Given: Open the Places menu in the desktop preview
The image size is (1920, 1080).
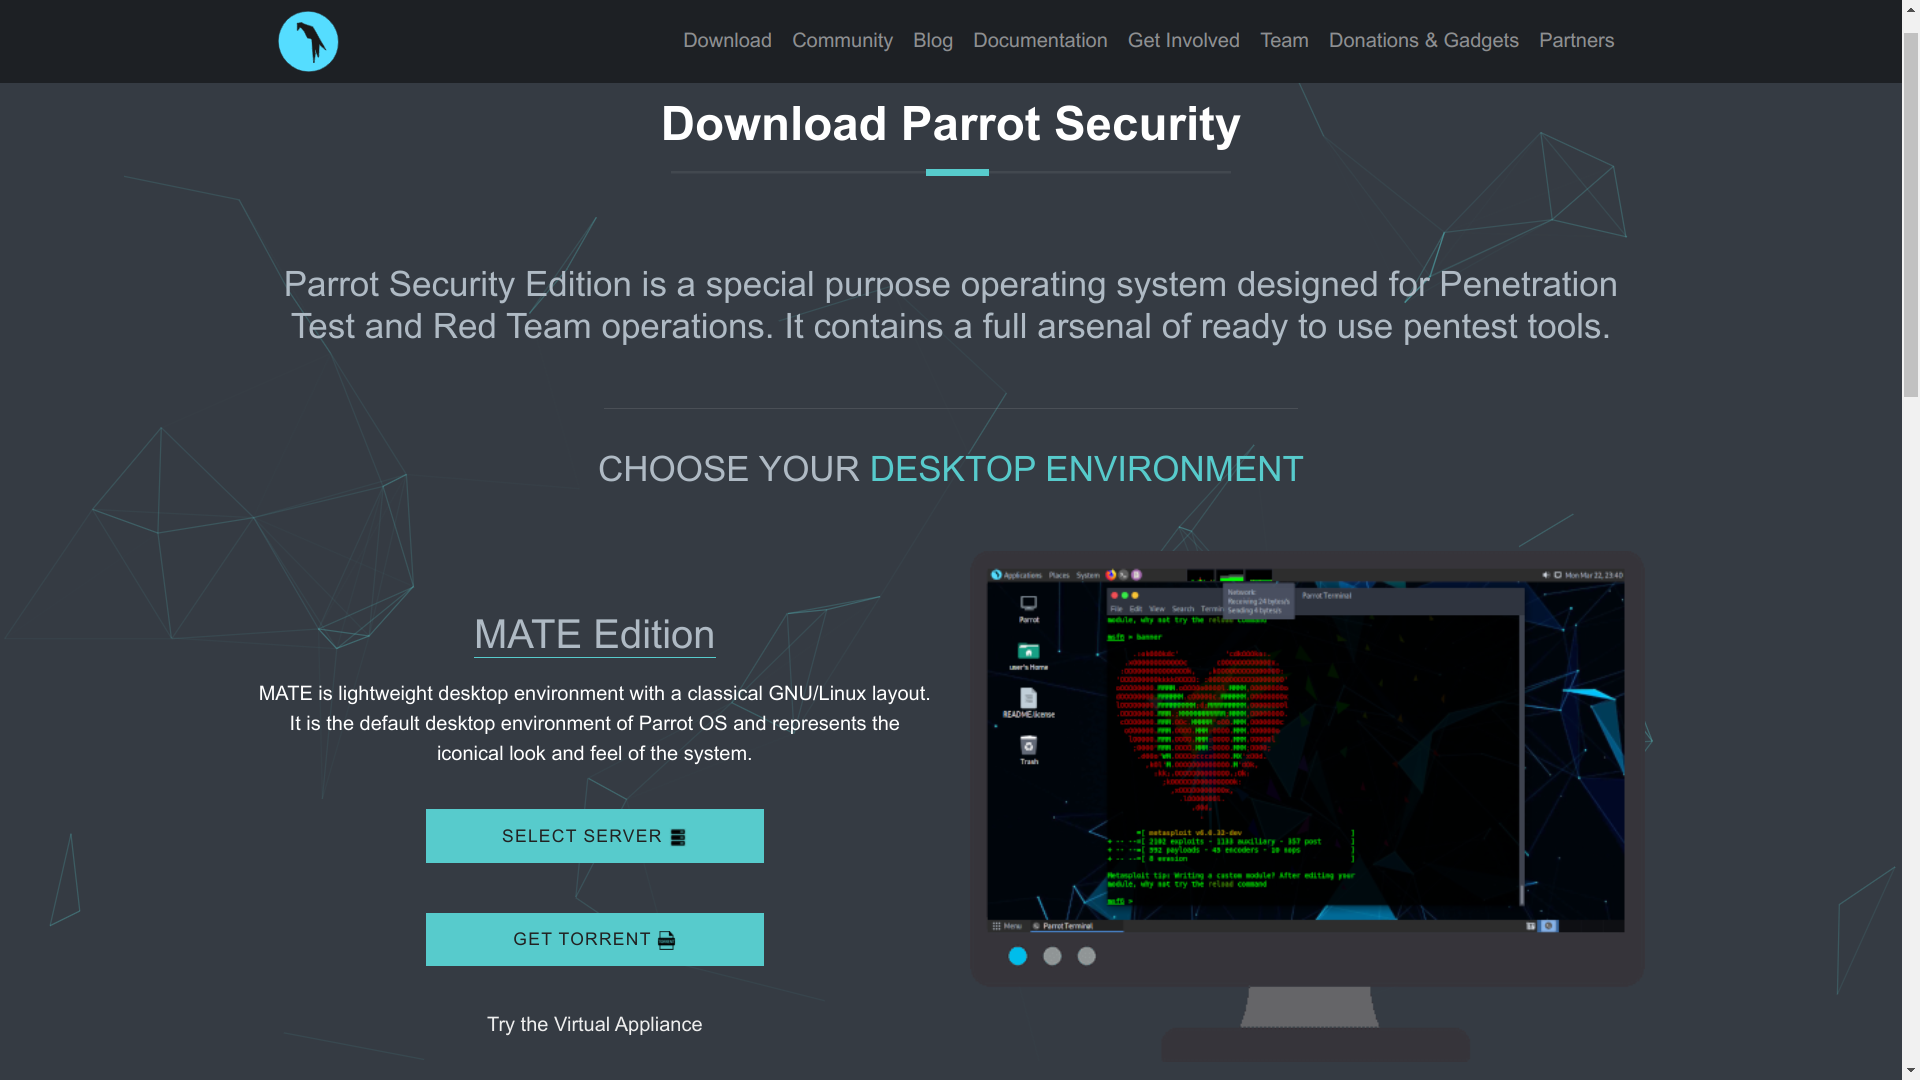Looking at the screenshot, I should (x=1059, y=575).
